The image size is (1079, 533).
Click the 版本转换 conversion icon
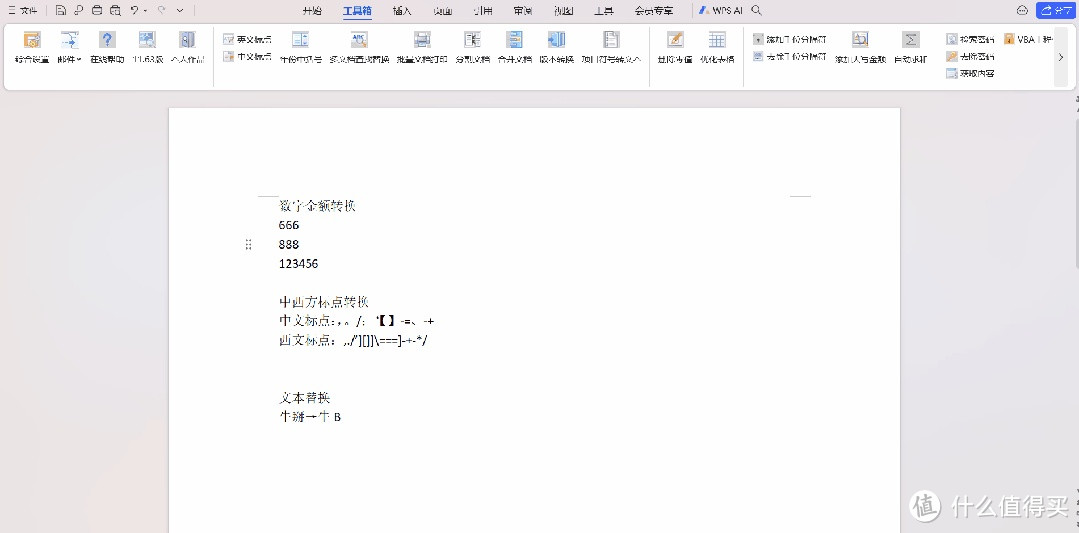556,42
